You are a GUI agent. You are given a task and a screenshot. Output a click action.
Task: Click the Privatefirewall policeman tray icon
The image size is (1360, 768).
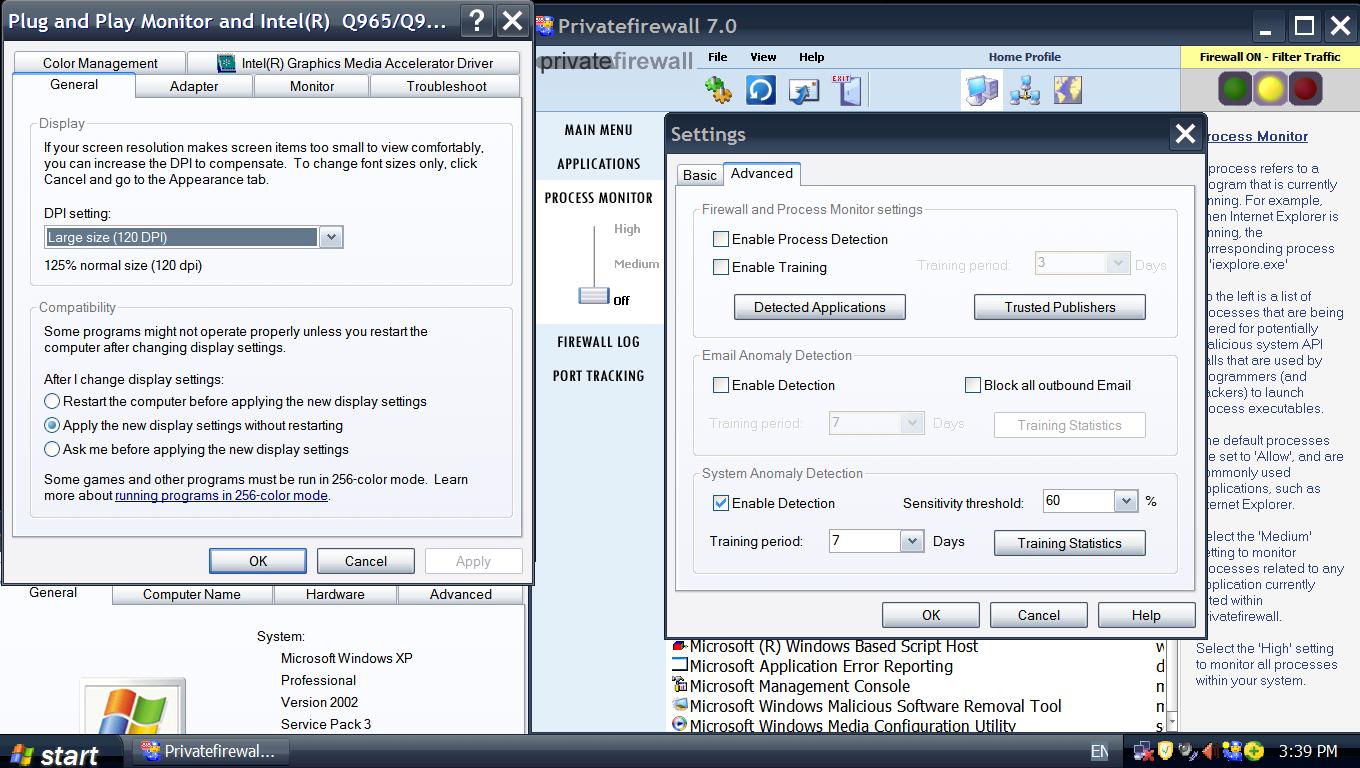(1232, 751)
